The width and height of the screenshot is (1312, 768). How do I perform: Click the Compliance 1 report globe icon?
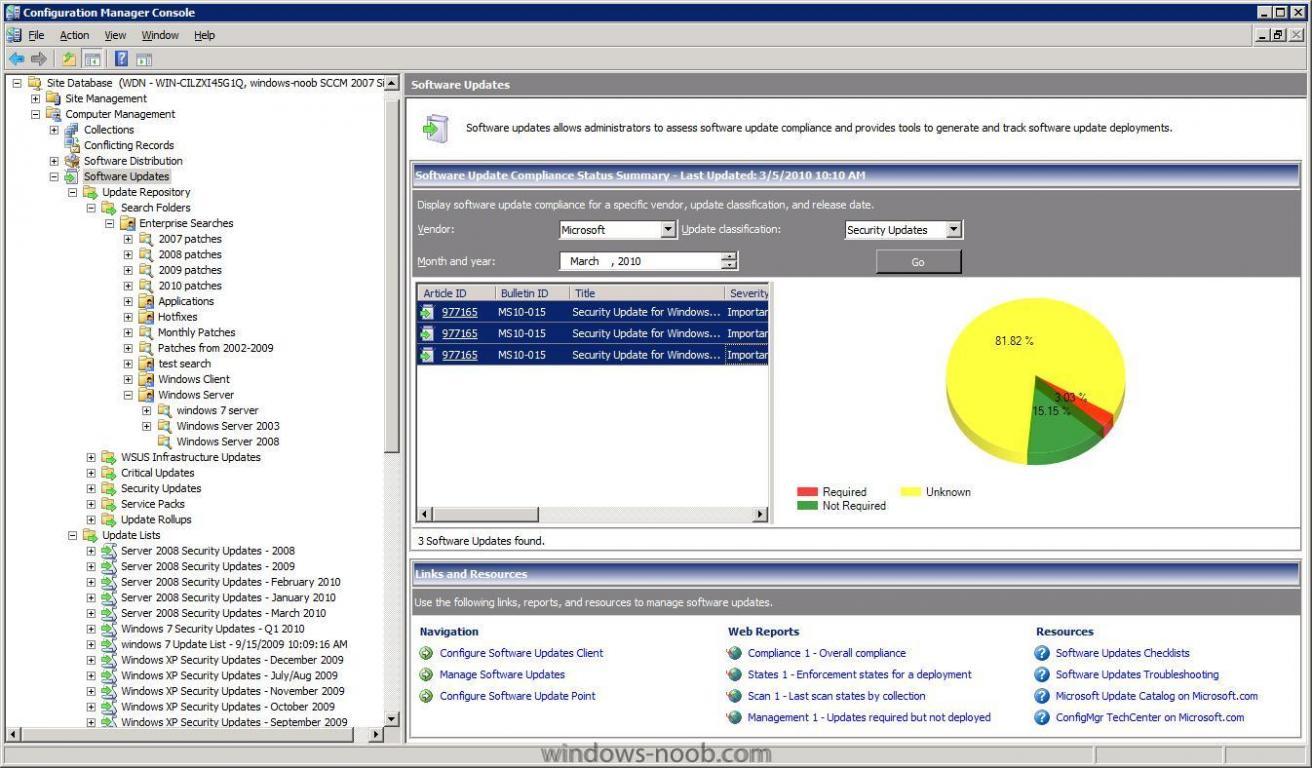[x=735, y=653]
